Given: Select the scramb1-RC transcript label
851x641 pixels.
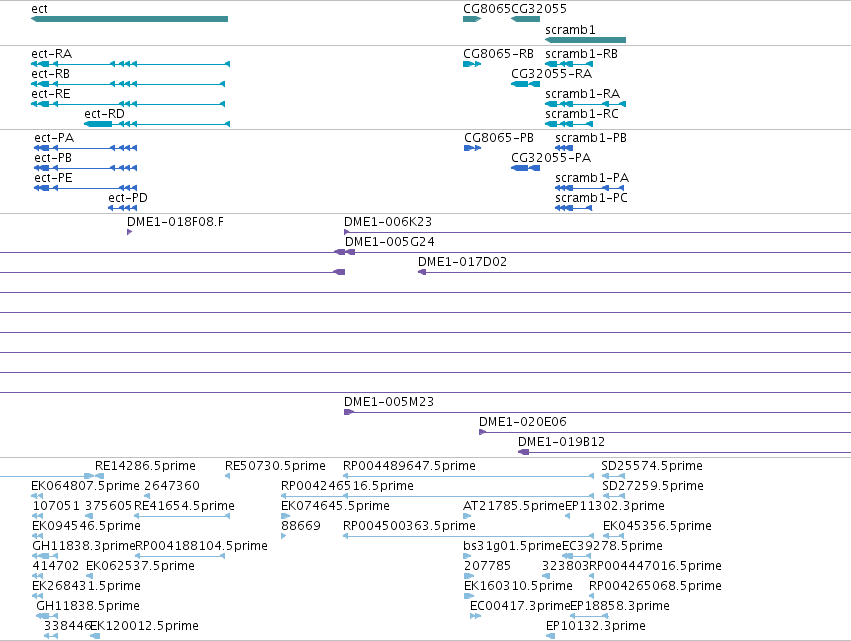Looking at the screenshot, I should click(582, 114).
